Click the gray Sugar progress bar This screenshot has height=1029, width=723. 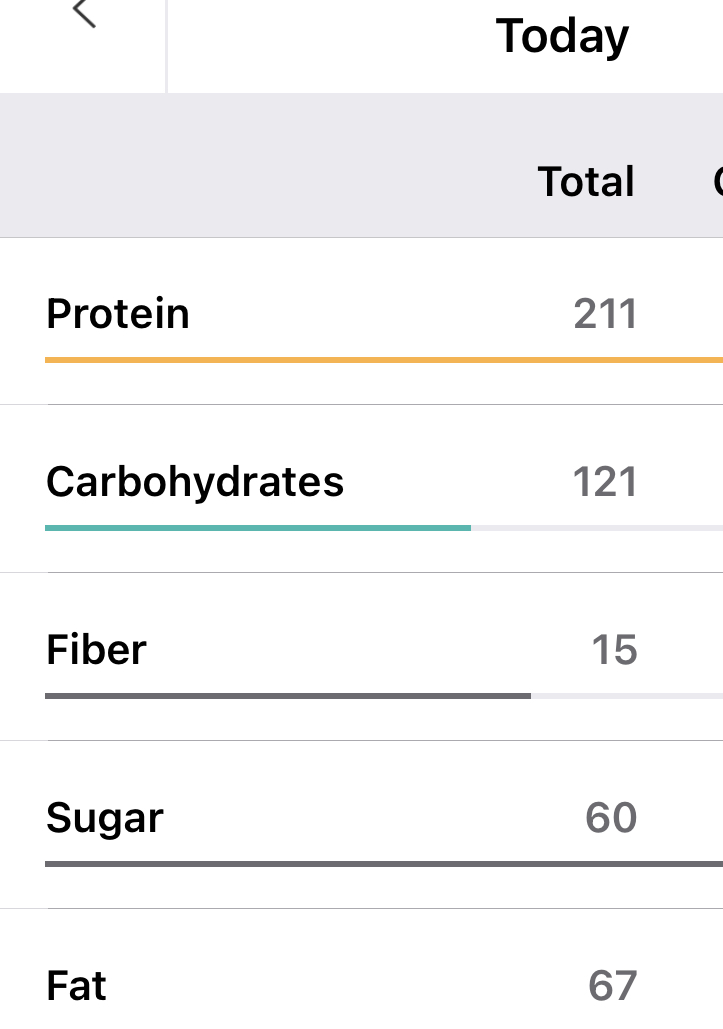(x=383, y=863)
